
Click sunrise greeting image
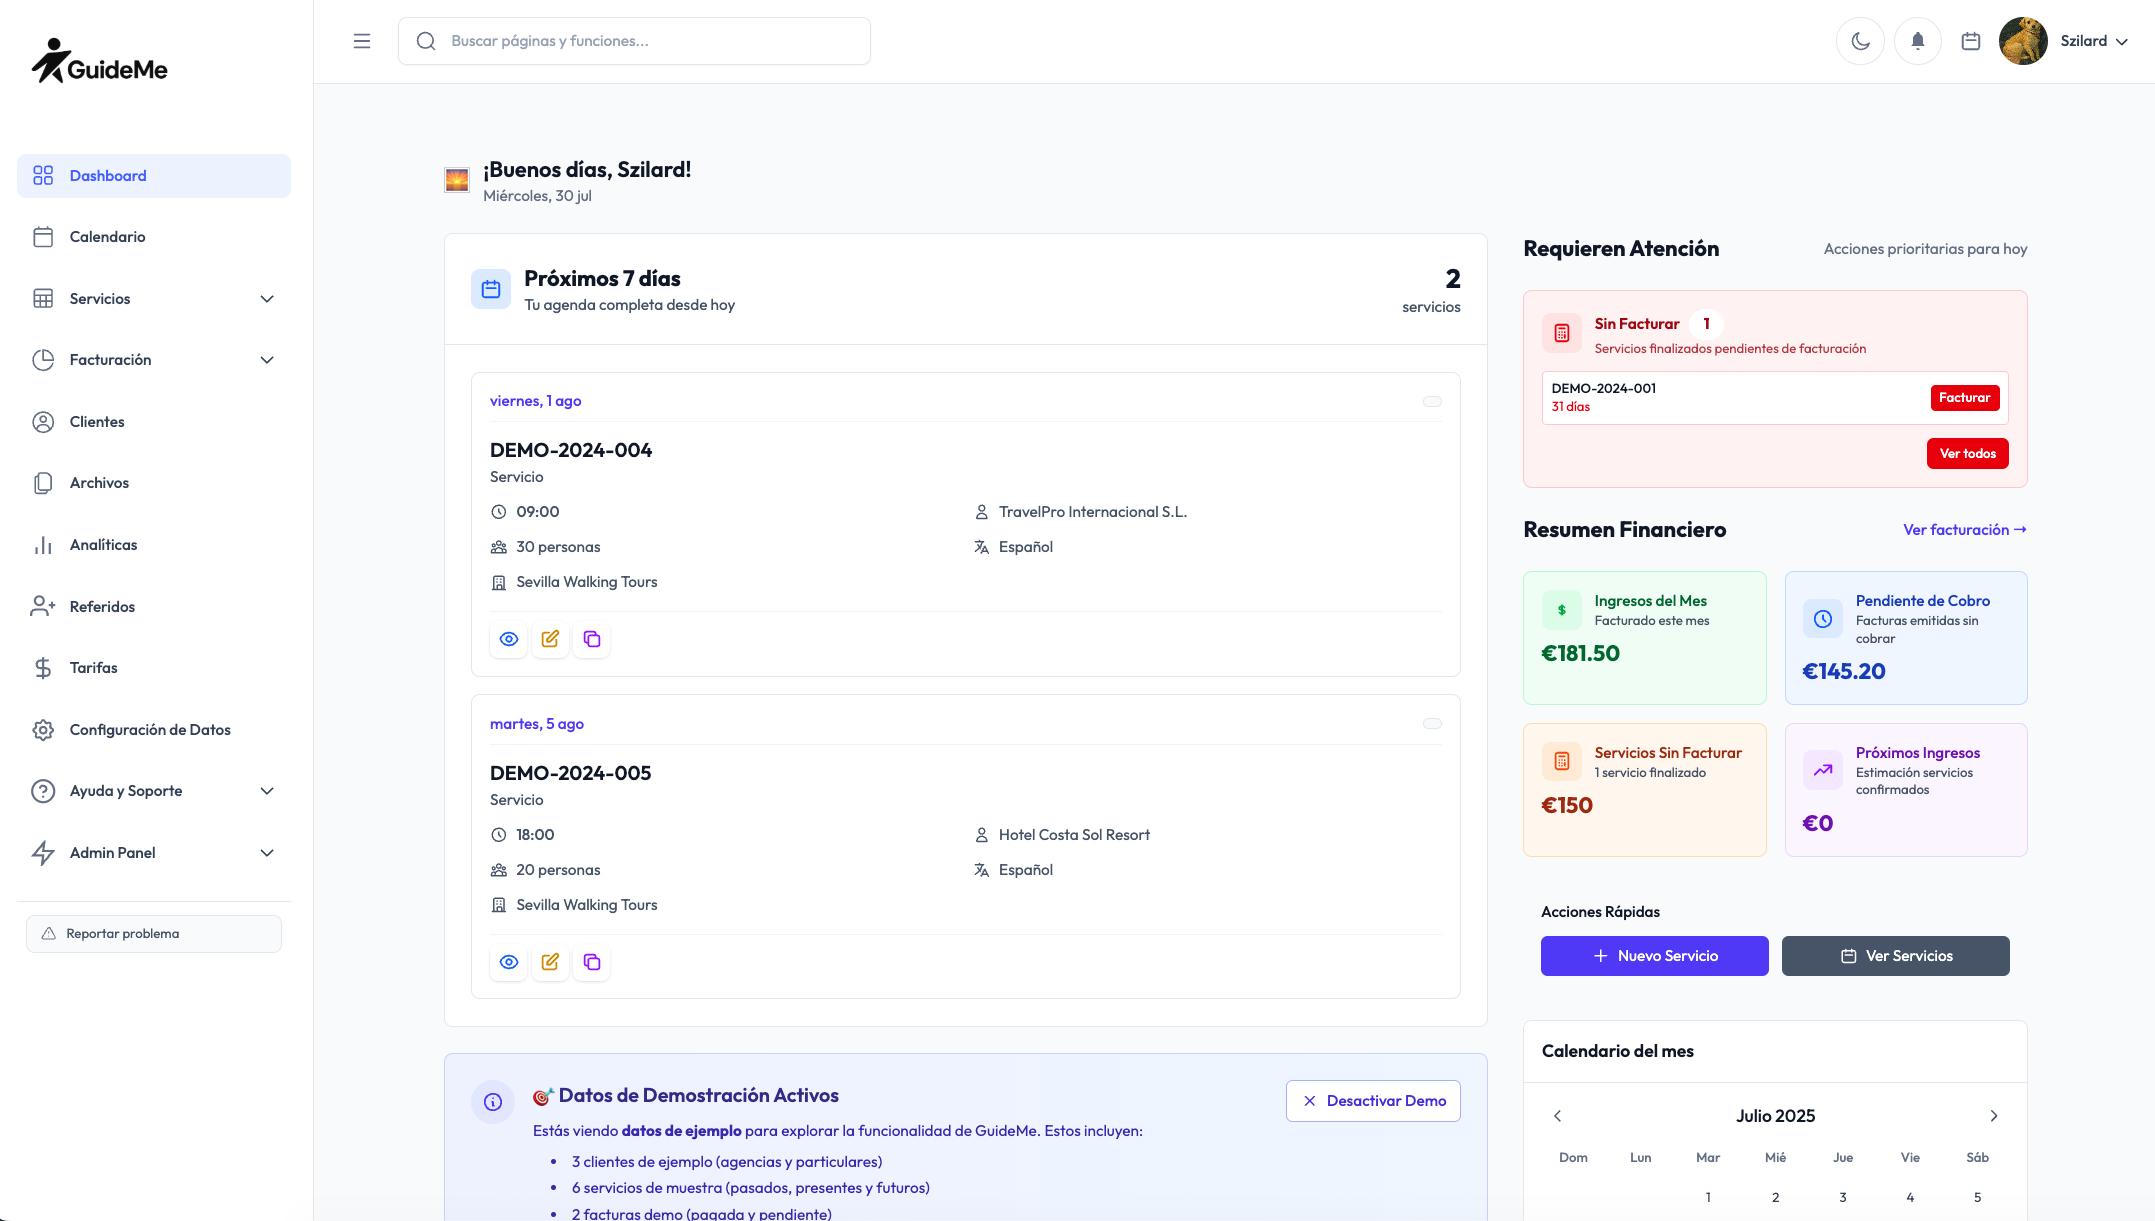457,181
